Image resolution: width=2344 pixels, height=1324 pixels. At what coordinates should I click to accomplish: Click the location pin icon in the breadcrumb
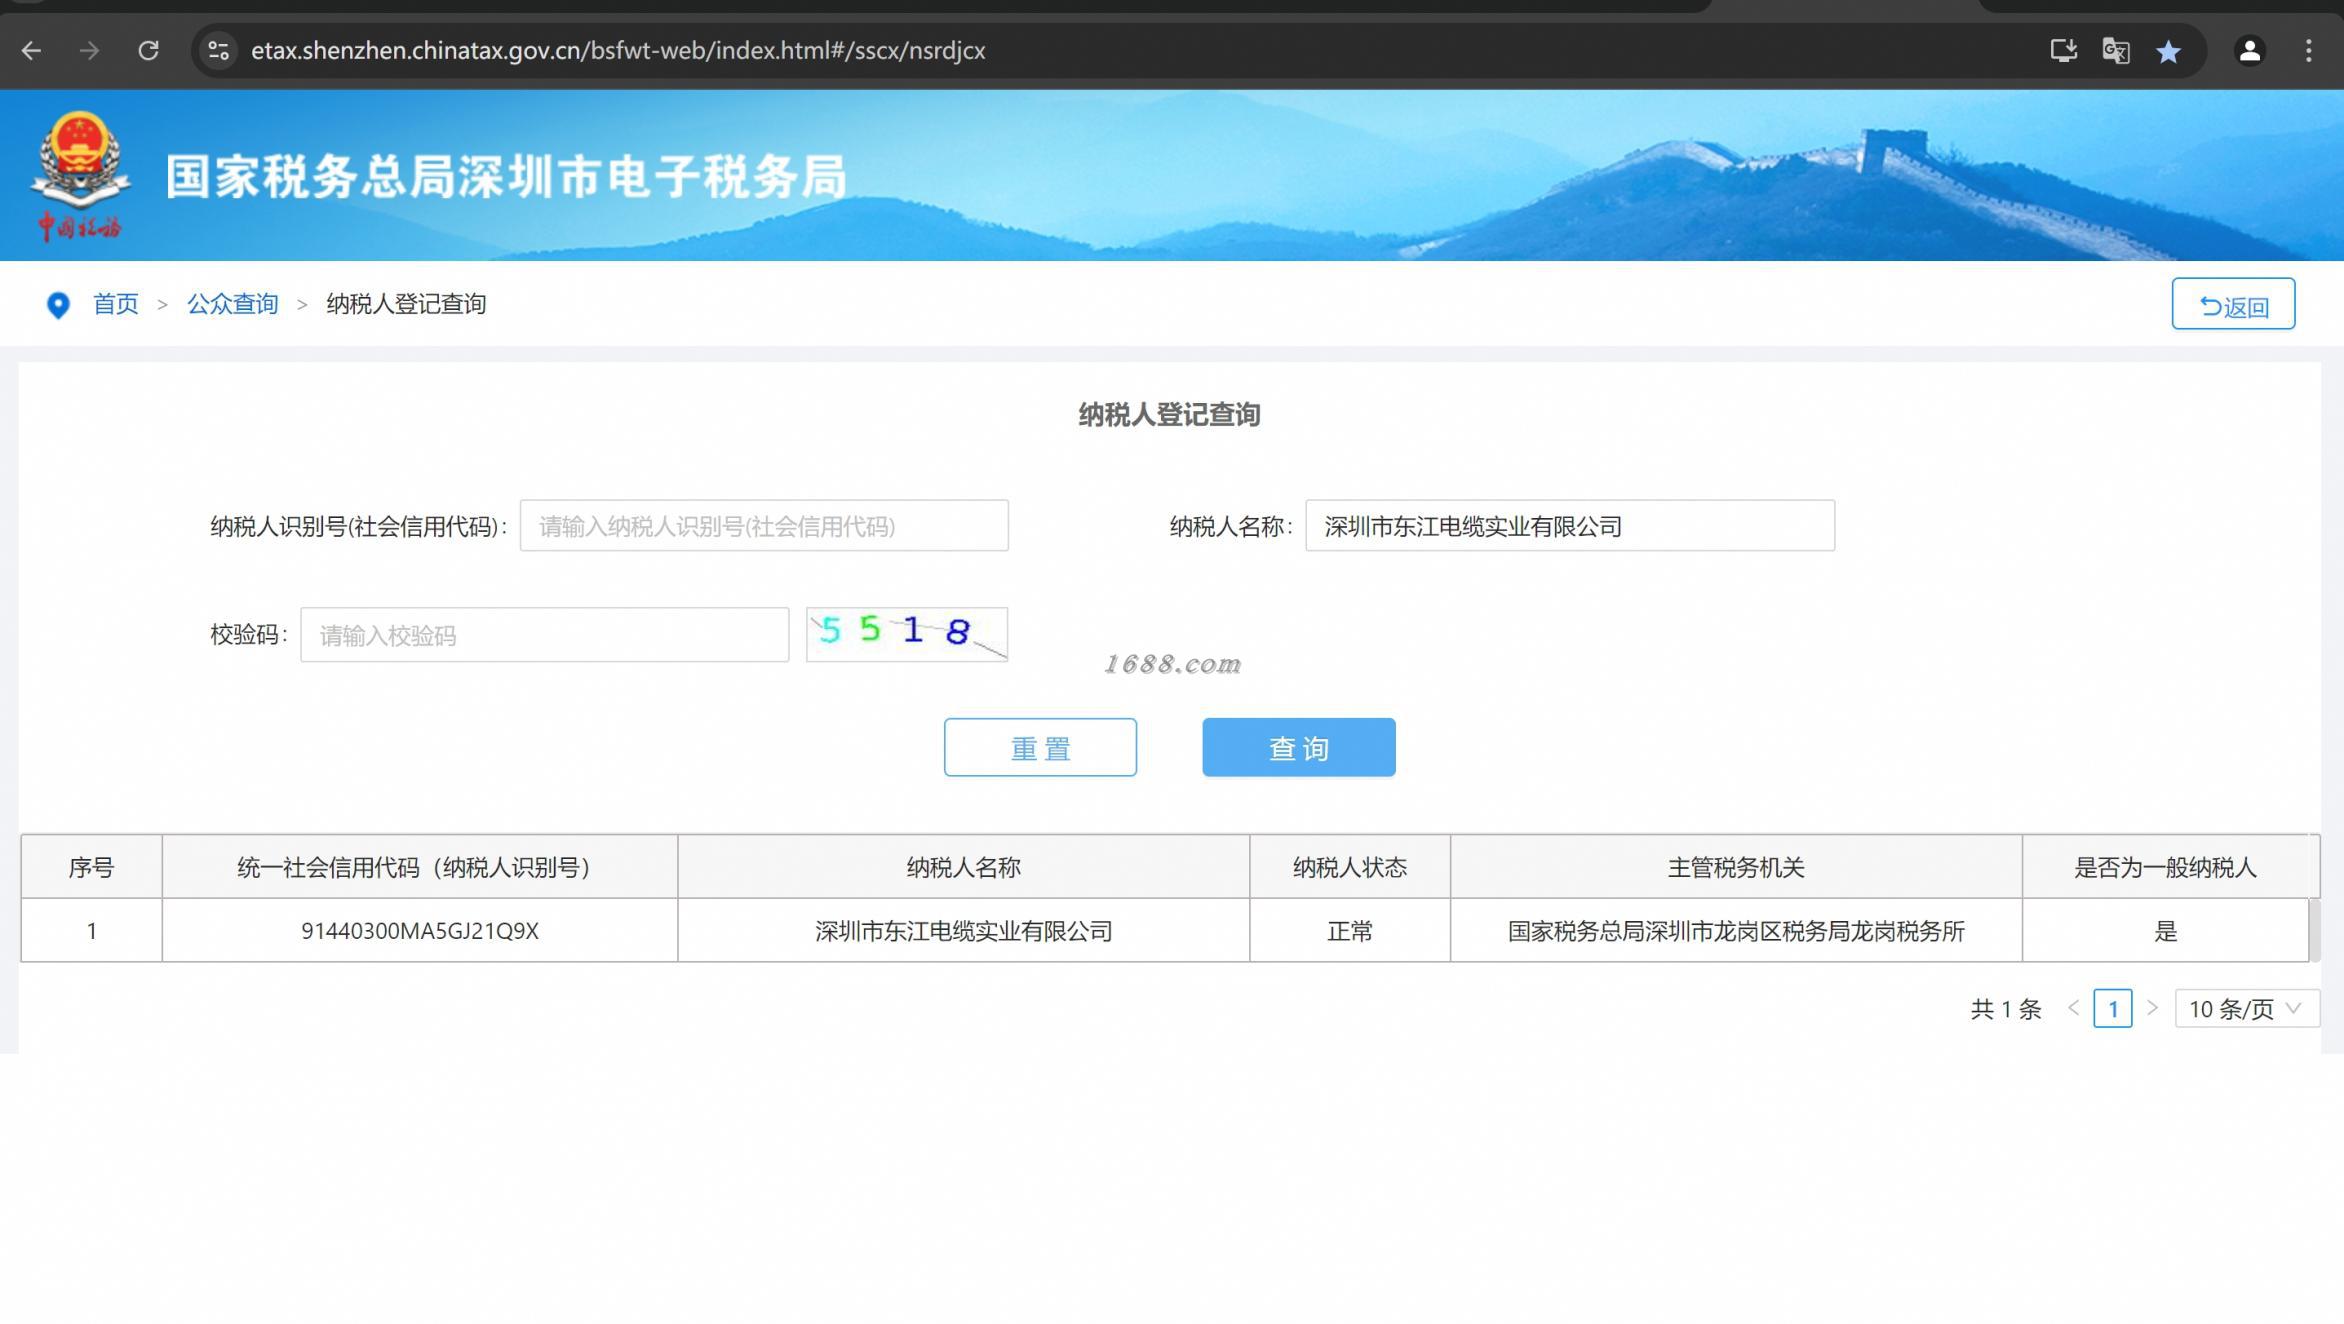[58, 305]
